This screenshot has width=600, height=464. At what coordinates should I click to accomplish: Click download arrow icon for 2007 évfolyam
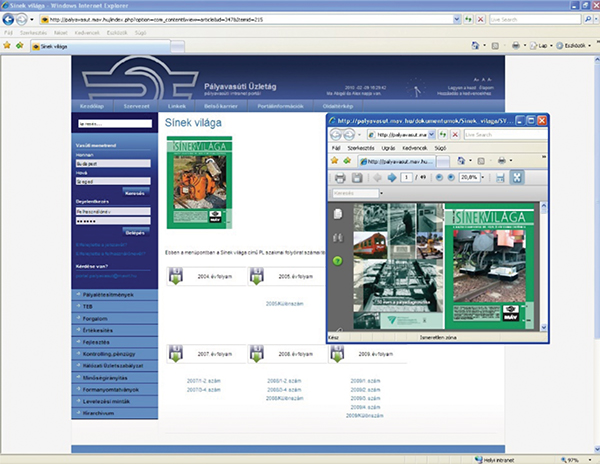(x=174, y=354)
